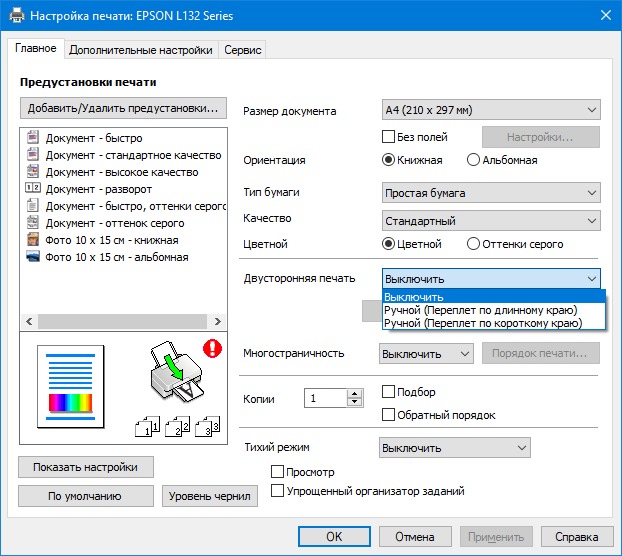Click the red exclamation warning icon
The width and height of the screenshot is (622, 556).
[x=213, y=349]
